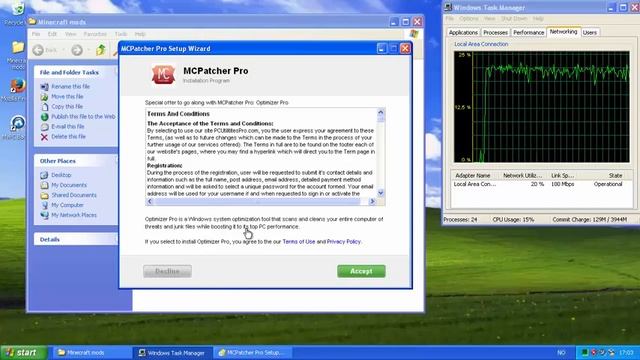Open Edit menu in Minecraft mods window
This screenshot has width=640, height=360.
[52, 34]
